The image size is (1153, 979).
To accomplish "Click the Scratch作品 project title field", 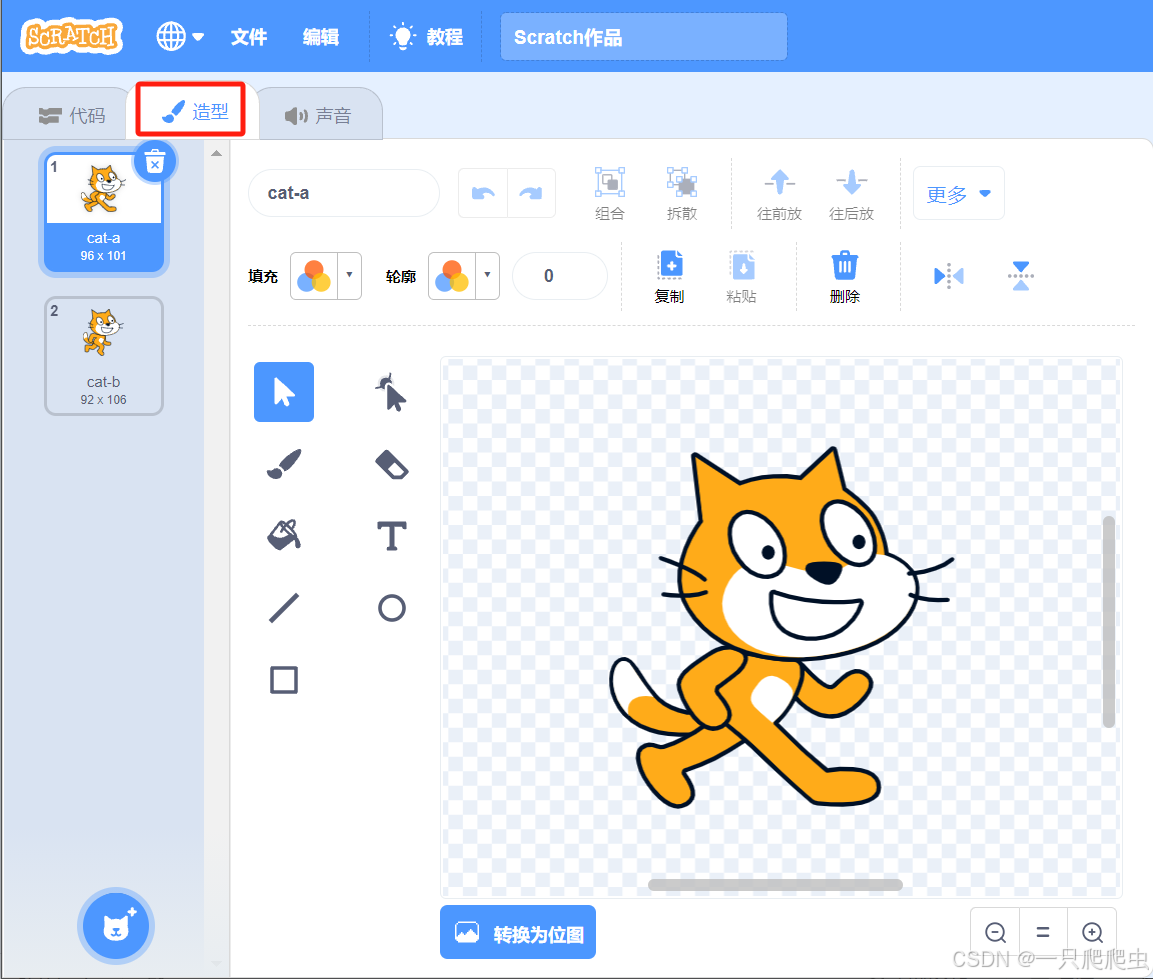I will [x=643, y=37].
